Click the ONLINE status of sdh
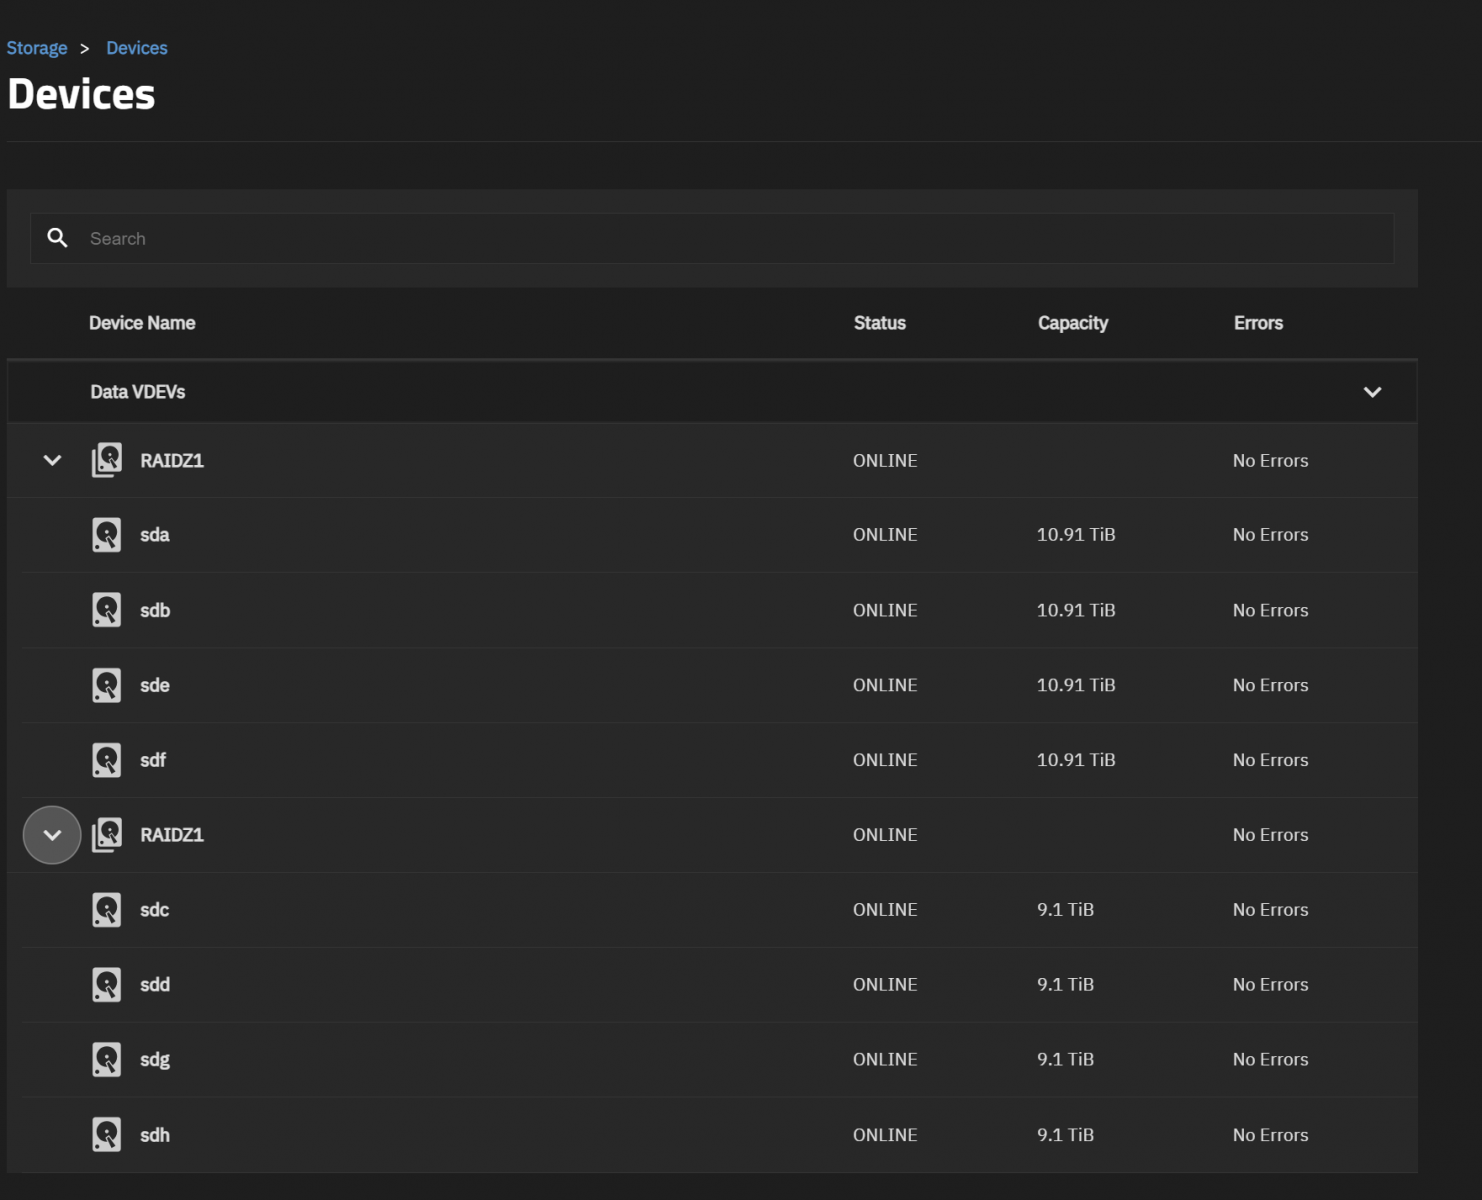 [x=885, y=1135]
